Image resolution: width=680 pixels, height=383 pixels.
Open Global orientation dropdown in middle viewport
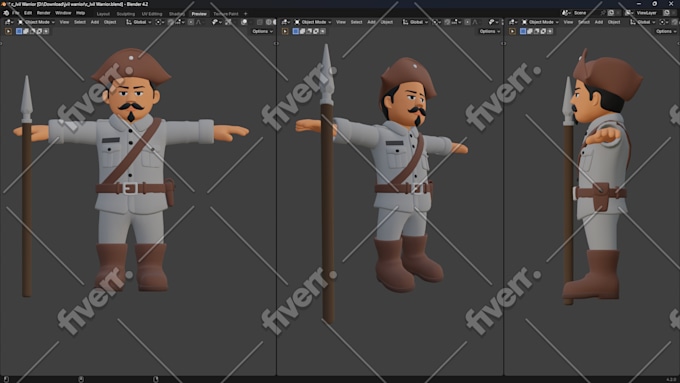[x=415, y=22]
